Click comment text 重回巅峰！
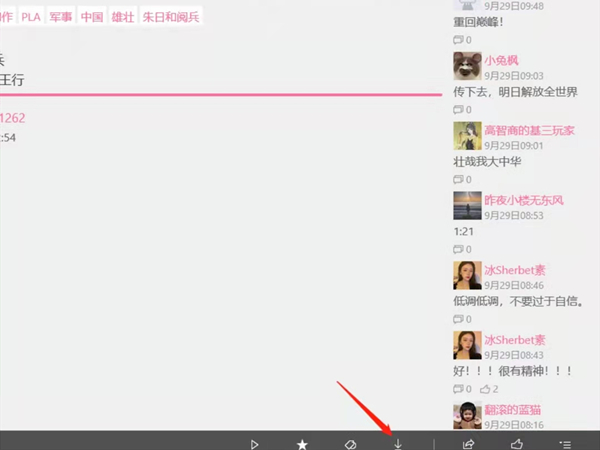This screenshot has height=450, width=600. [478, 22]
